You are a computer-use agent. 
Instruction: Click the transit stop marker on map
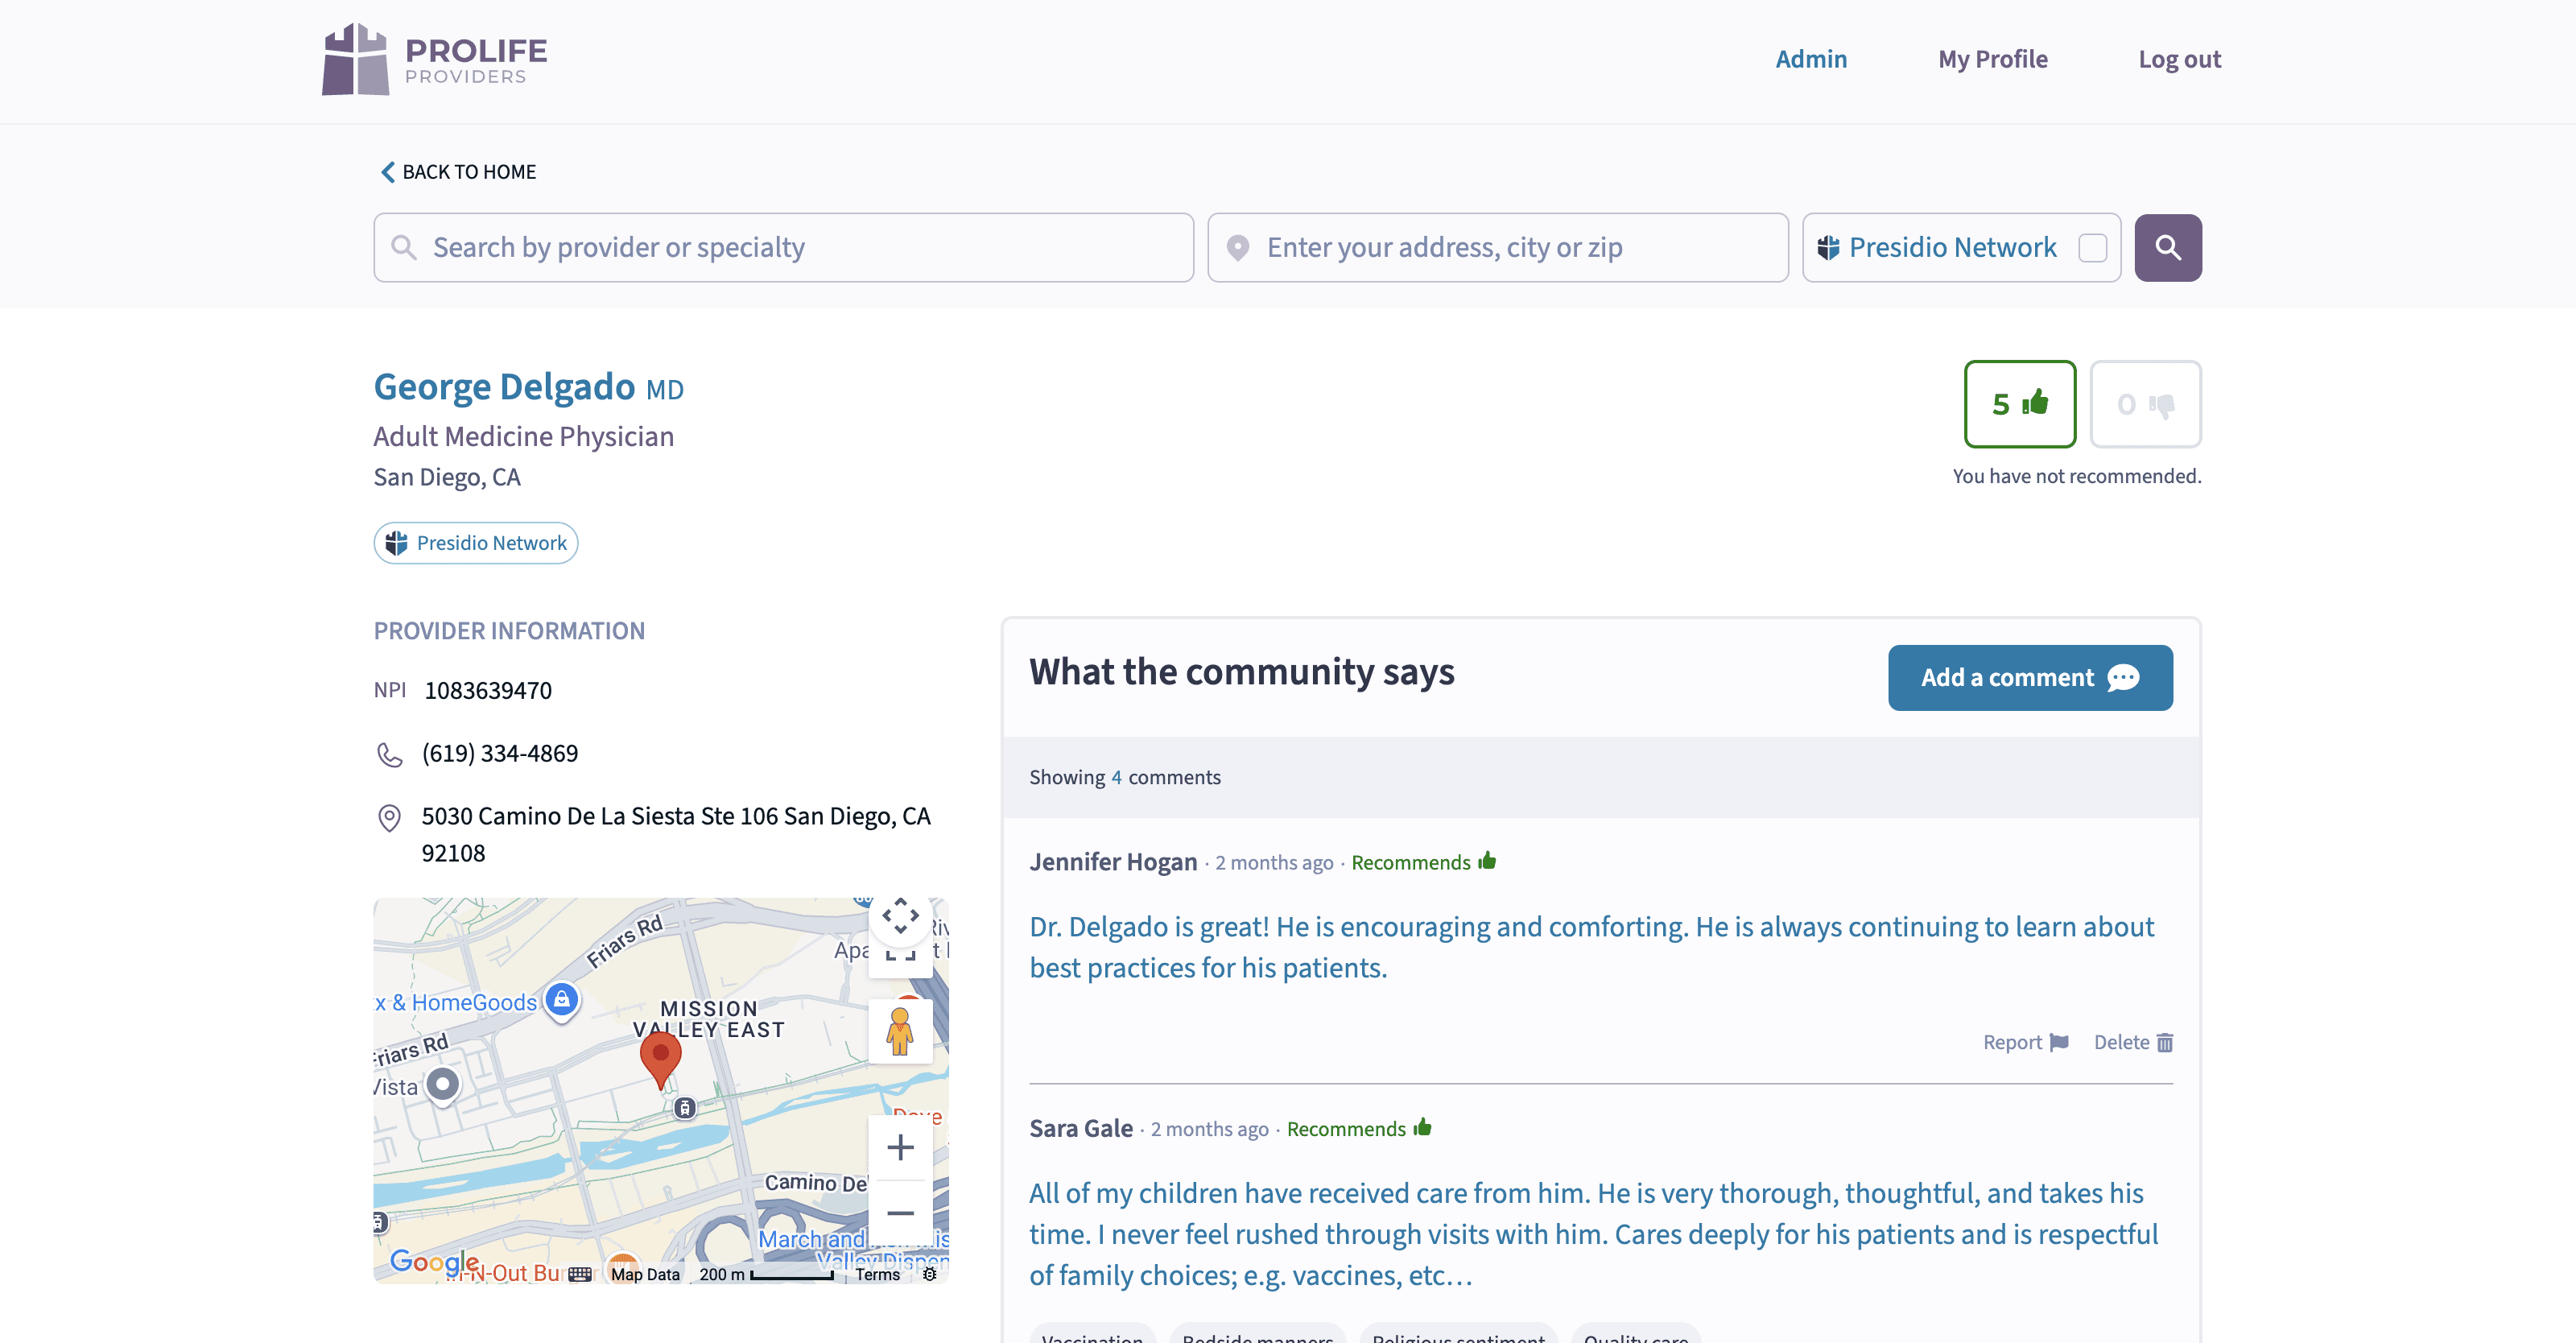pos(685,1107)
